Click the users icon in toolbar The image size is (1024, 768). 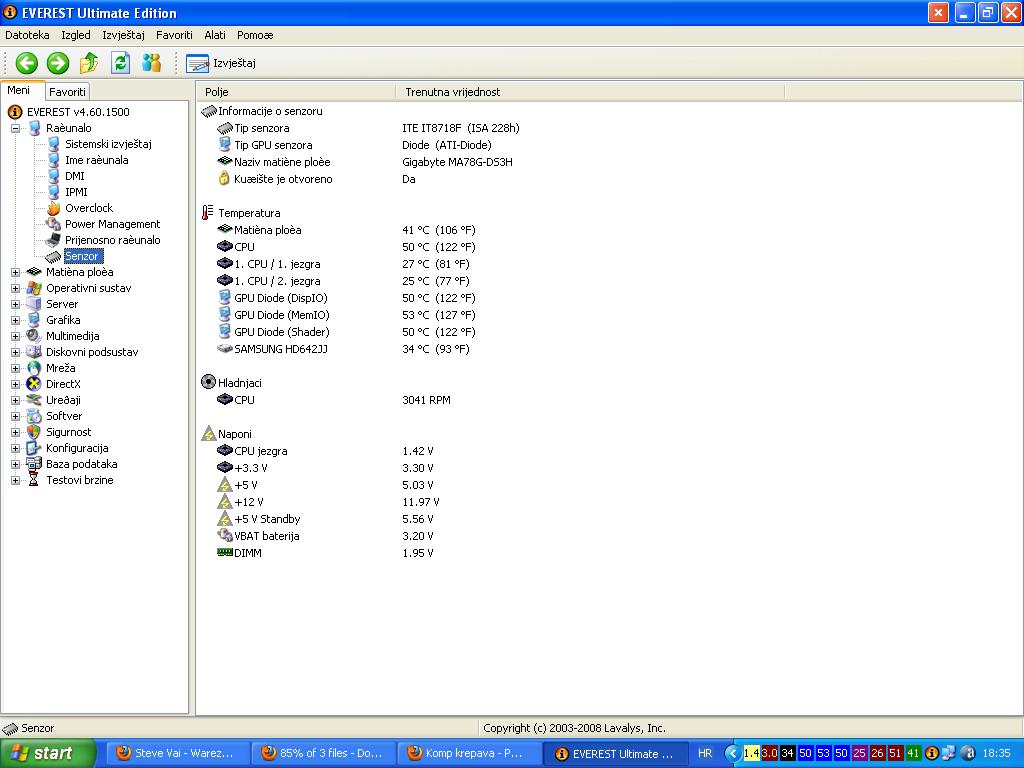152,63
